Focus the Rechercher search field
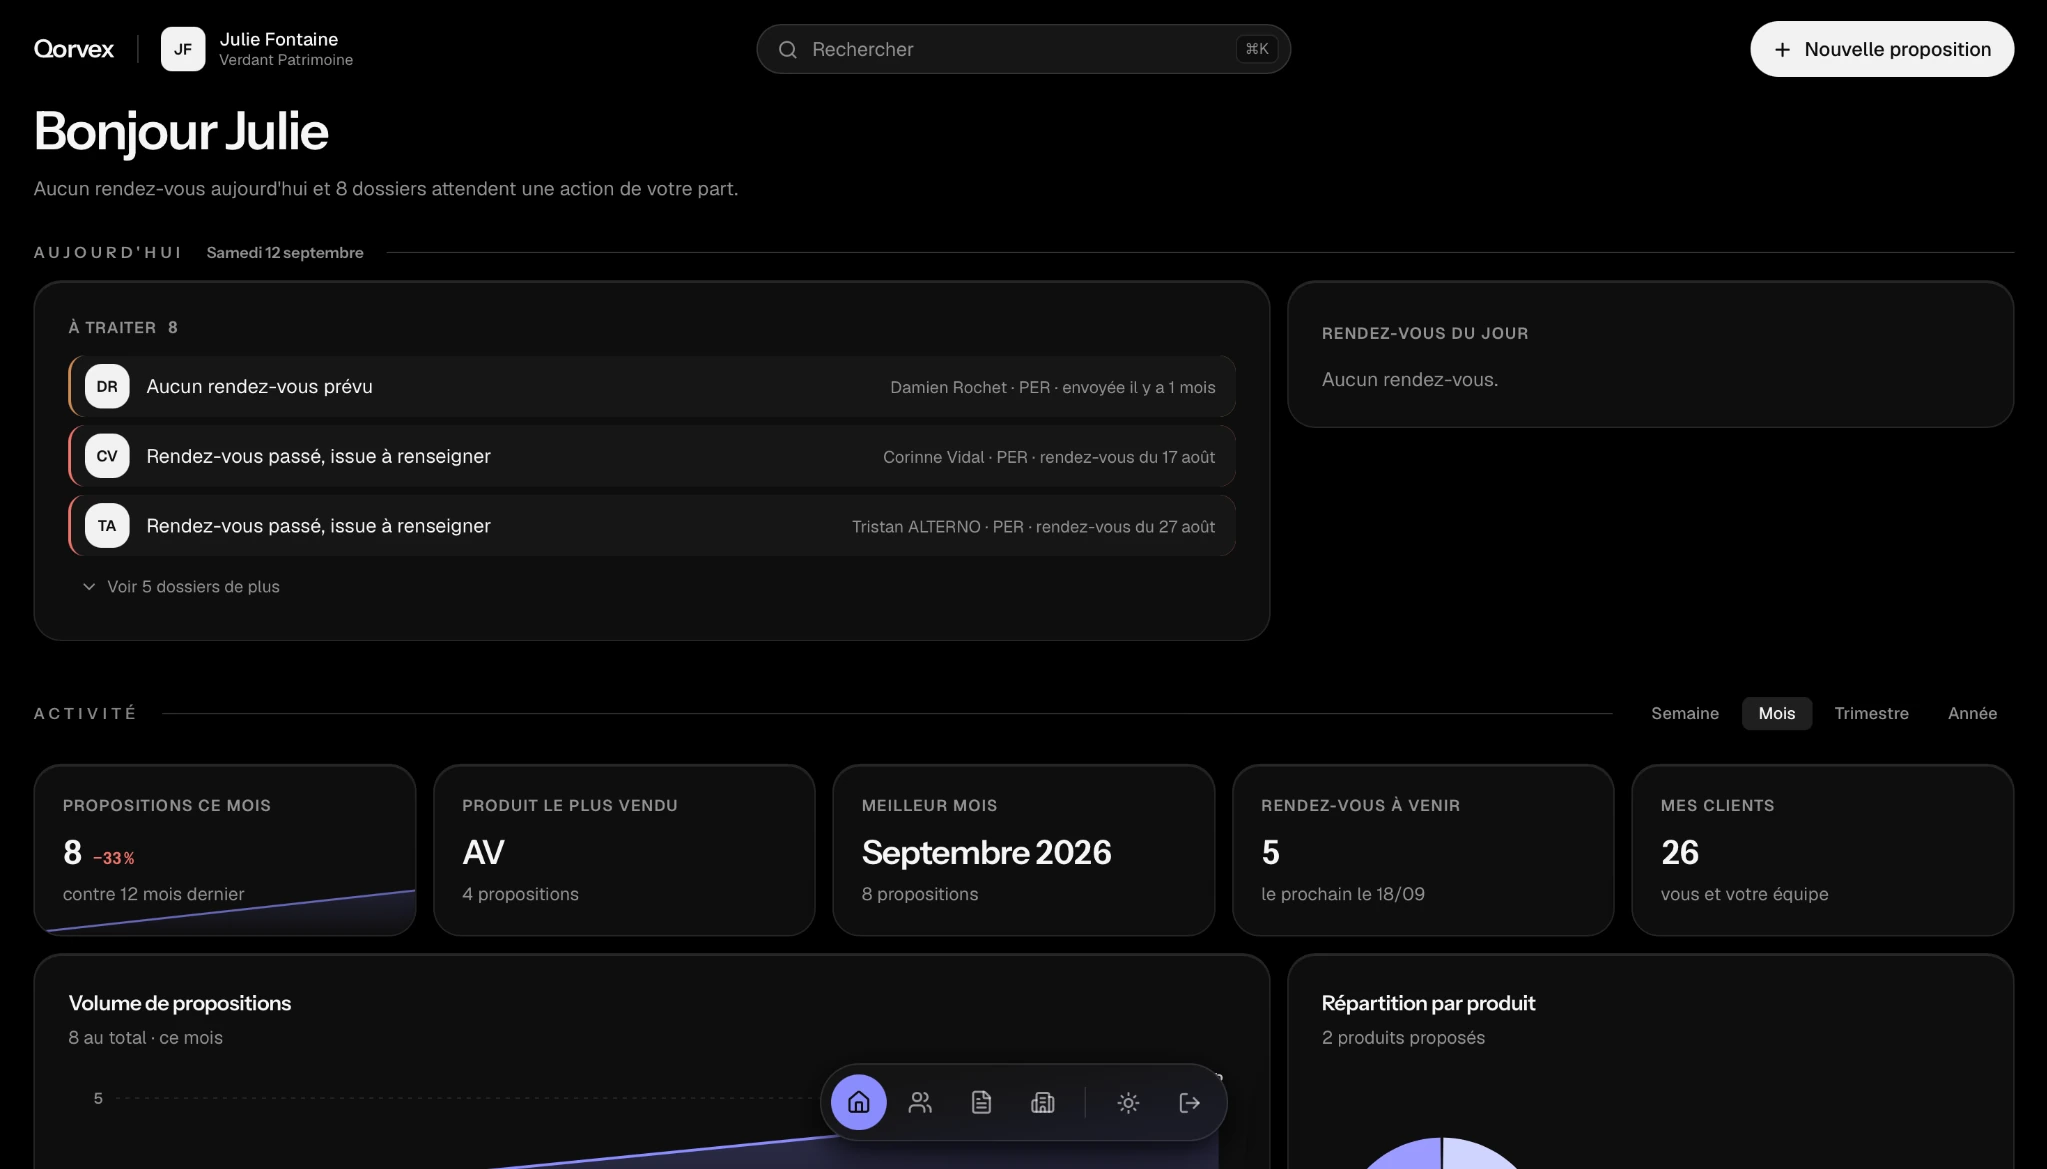2047x1169 pixels. point(1023,49)
